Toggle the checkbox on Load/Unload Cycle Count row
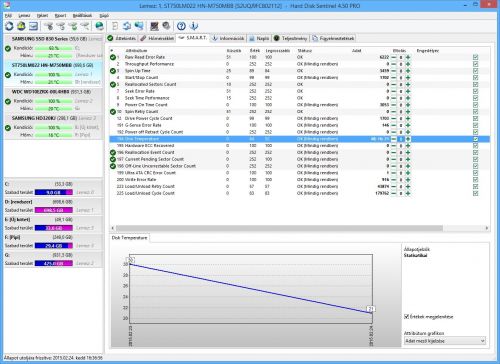The width and height of the screenshot is (500, 364). coord(475,193)
